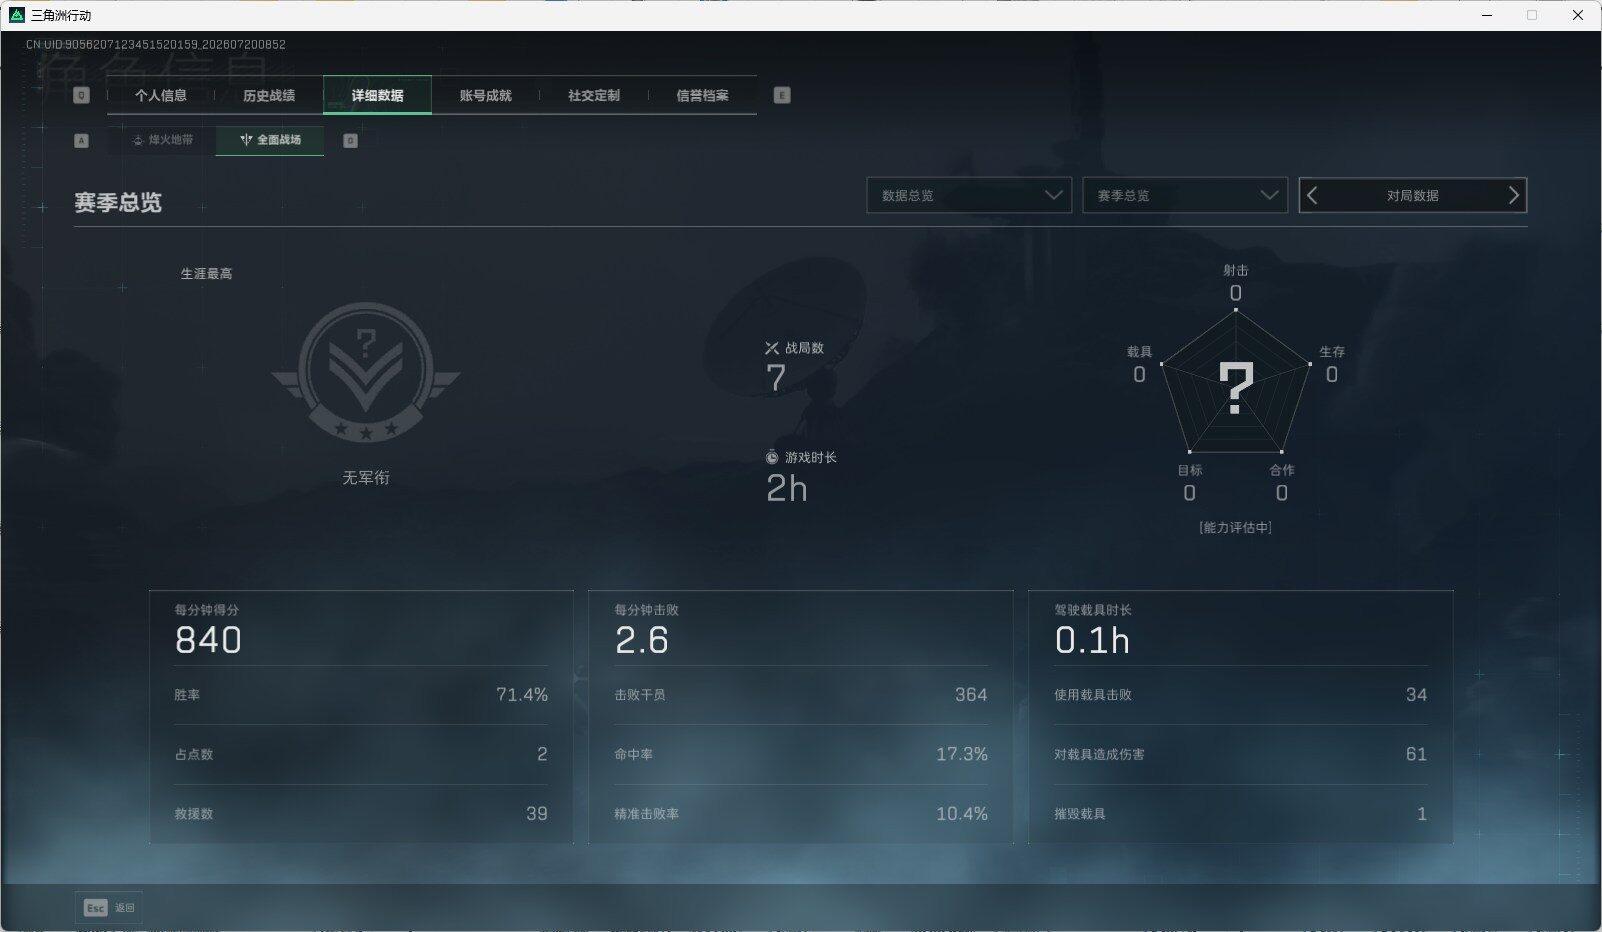This screenshot has width=1602, height=932.
Task: Click the CN UID text string
Action: tap(156, 45)
